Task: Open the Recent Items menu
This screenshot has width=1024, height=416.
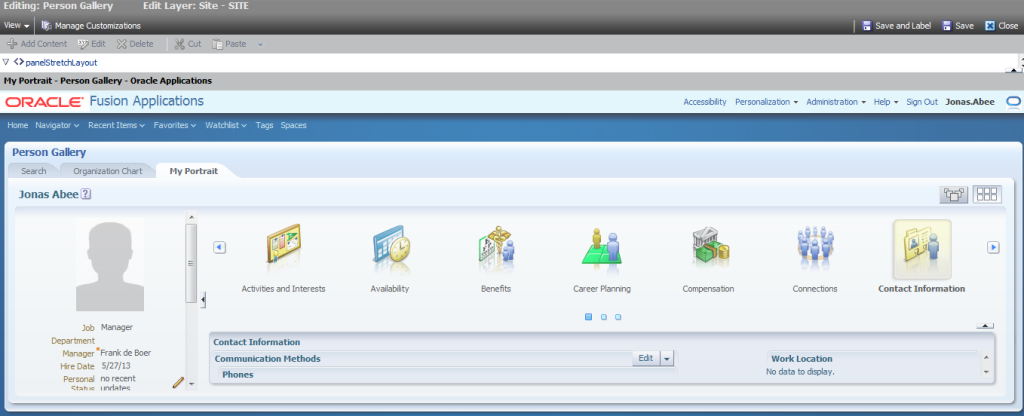Action: pyautogui.click(x=116, y=125)
